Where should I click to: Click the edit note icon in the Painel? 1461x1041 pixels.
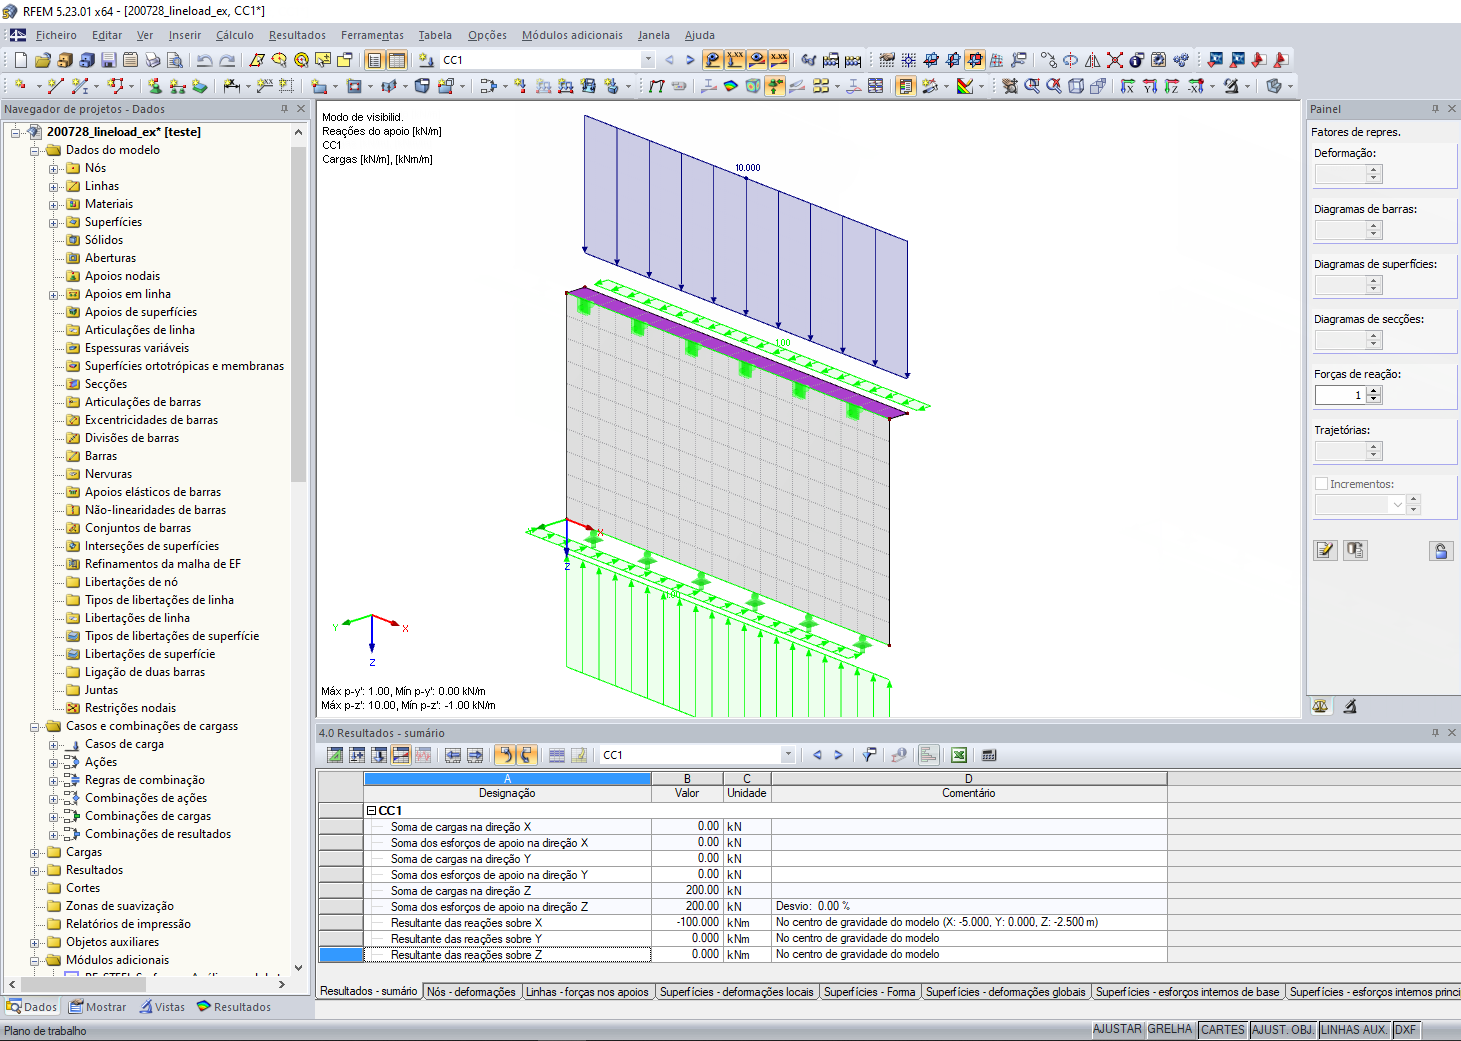[x=1325, y=550]
